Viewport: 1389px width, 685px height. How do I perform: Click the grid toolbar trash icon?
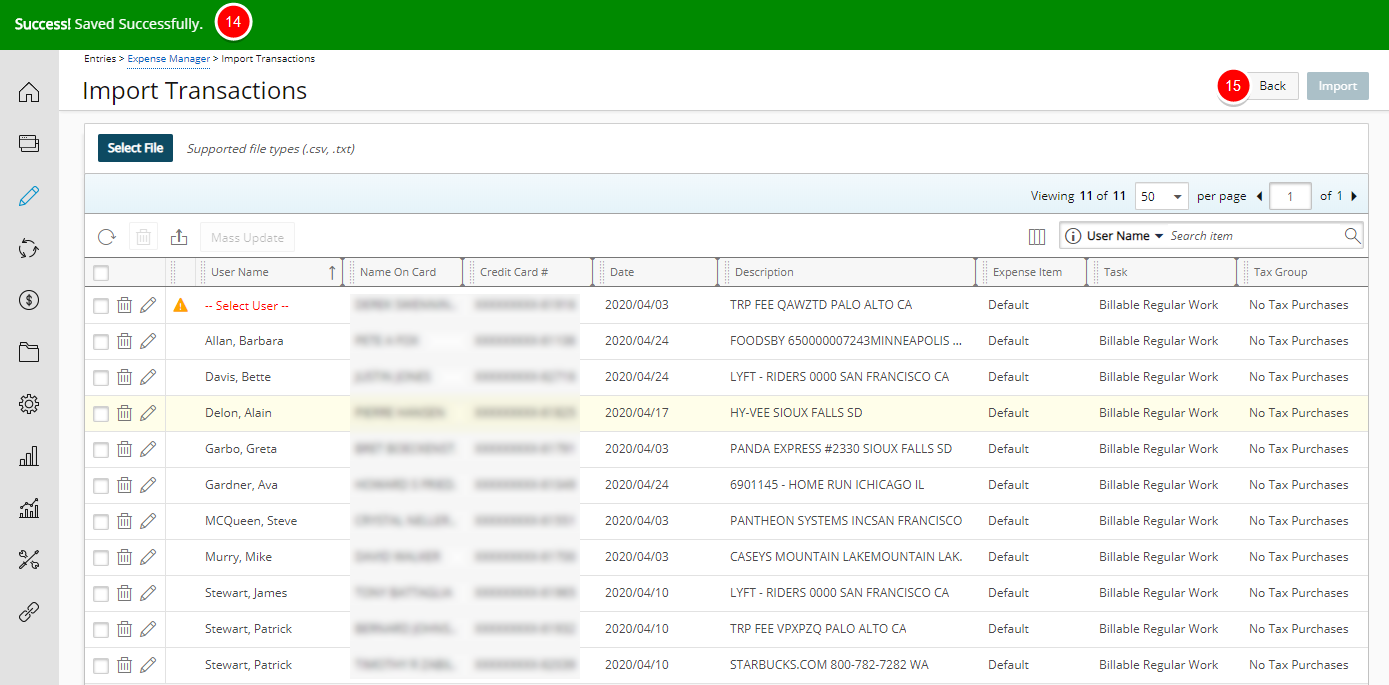[x=143, y=237]
